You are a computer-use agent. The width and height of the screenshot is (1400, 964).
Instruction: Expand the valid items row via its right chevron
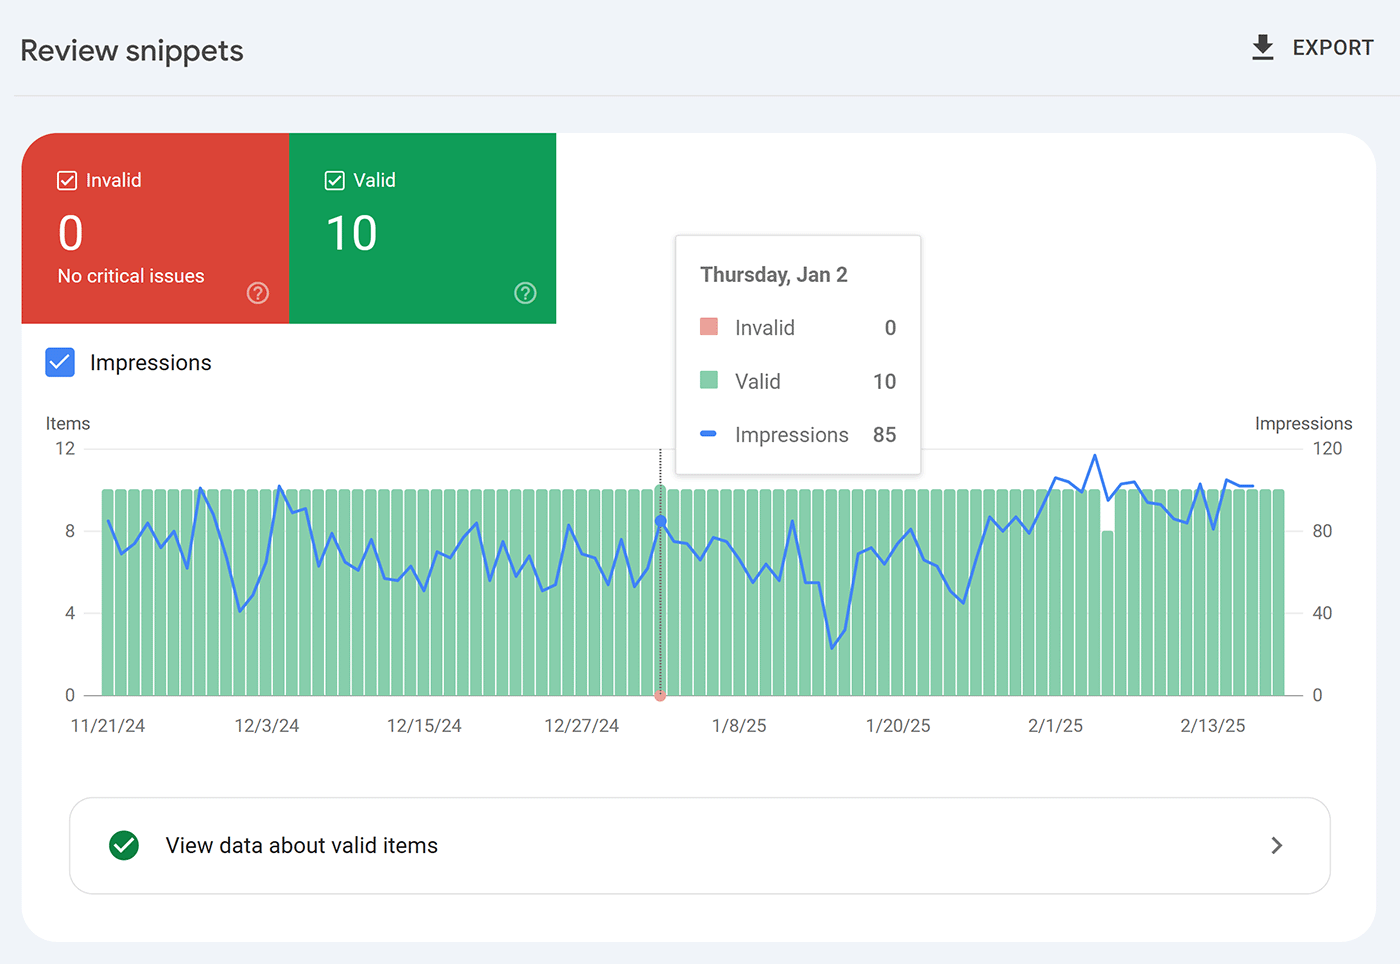(x=1276, y=845)
